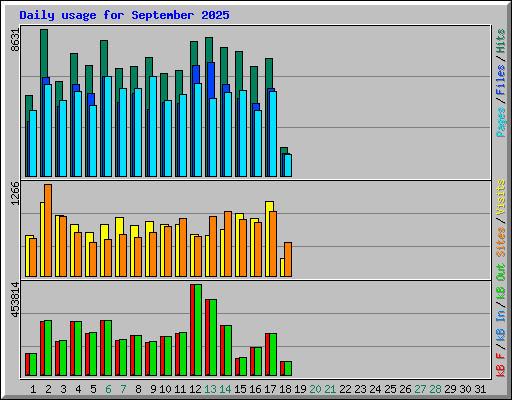Viewport: 512px width, 400px height.
Task: Select day 13 weekend label
Action: 210,389
